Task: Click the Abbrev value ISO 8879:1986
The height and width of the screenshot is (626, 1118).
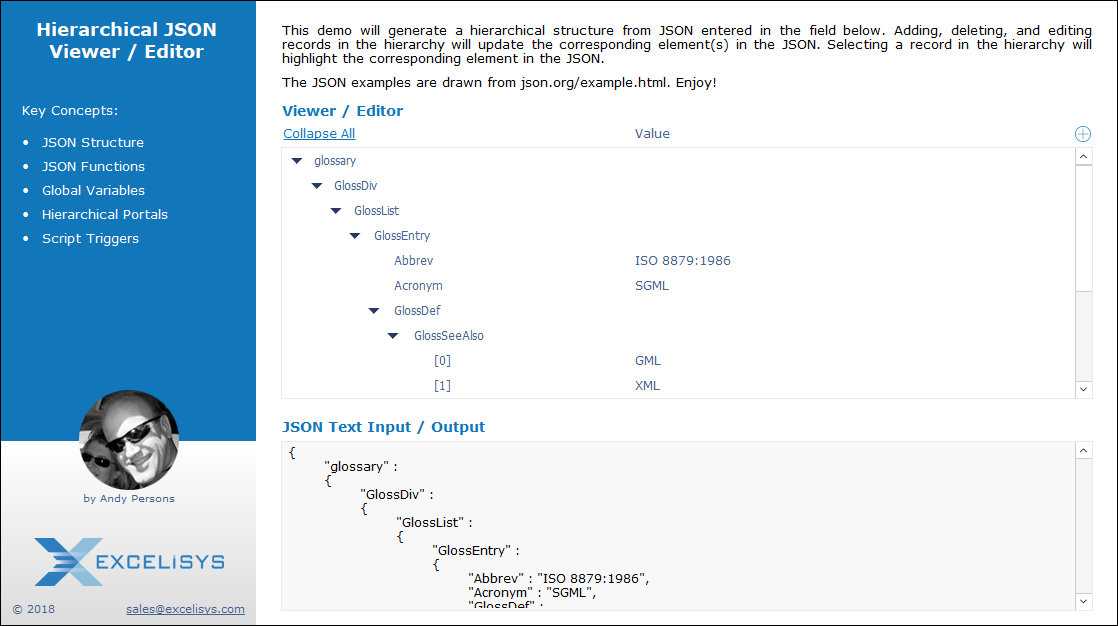Action: click(x=683, y=261)
